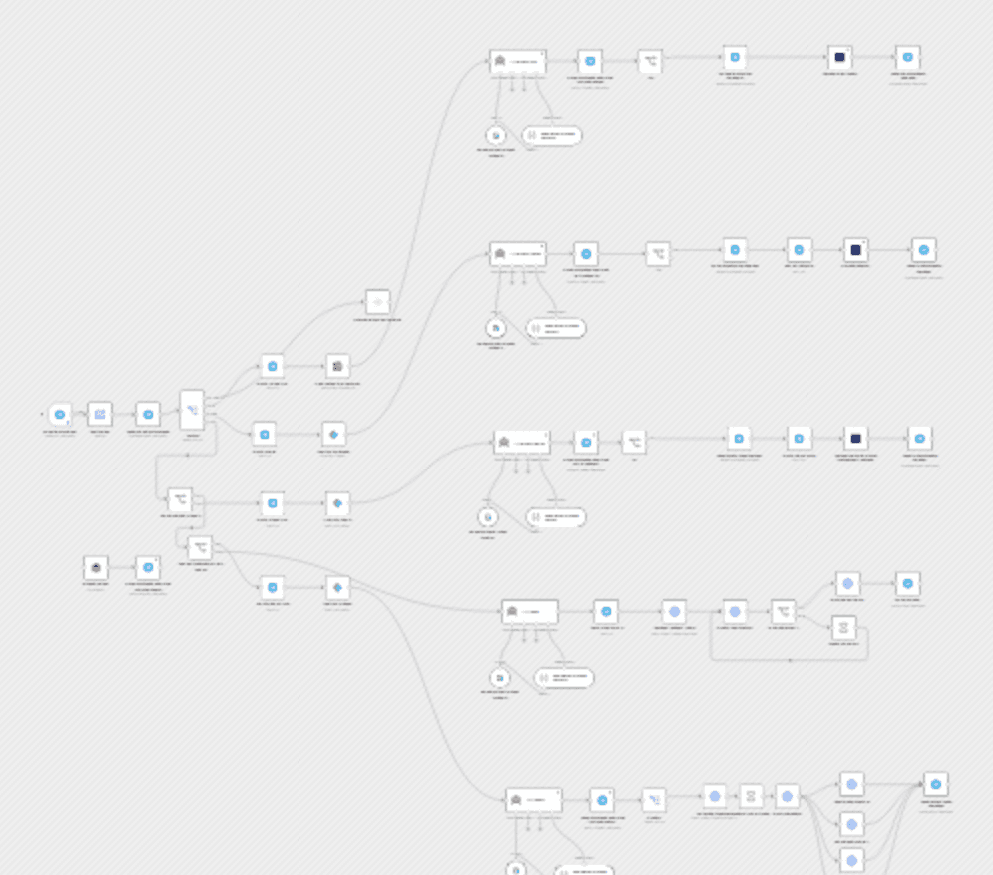This screenshot has height=875, width=993.
Task: Select the third-row AI agent node
Action: coord(522,443)
